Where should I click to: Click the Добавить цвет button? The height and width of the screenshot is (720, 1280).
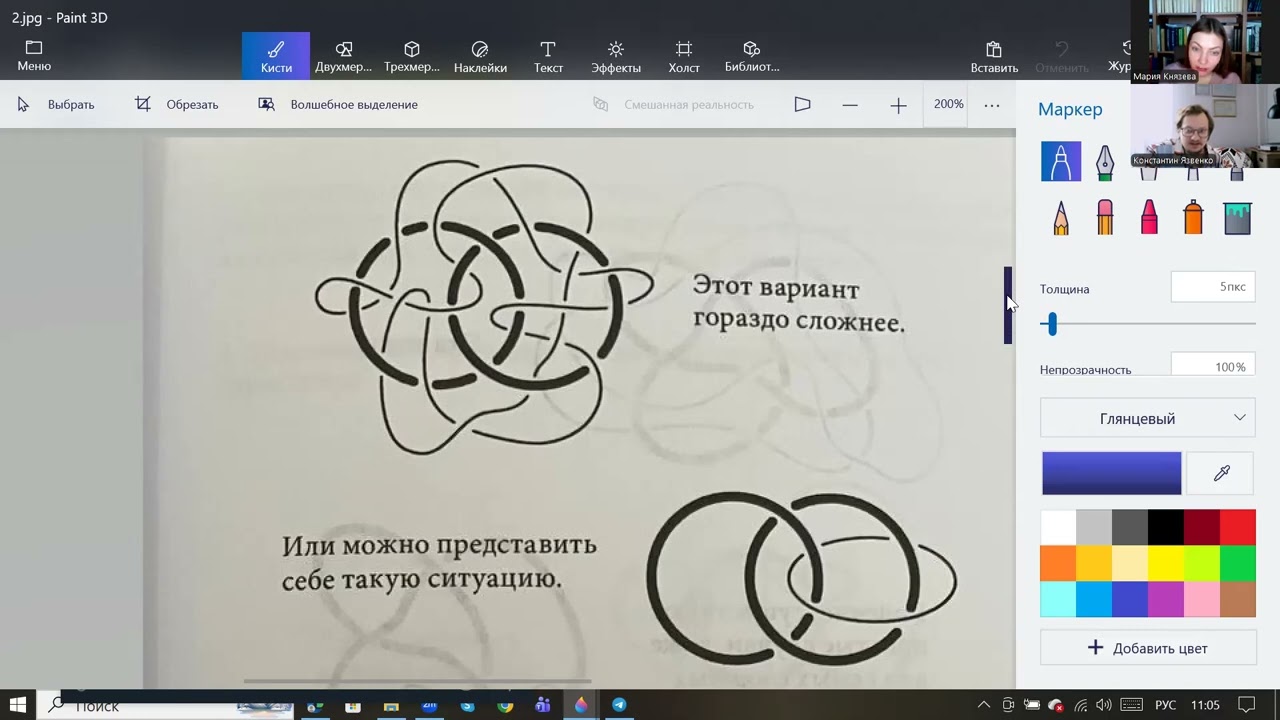[1148, 648]
